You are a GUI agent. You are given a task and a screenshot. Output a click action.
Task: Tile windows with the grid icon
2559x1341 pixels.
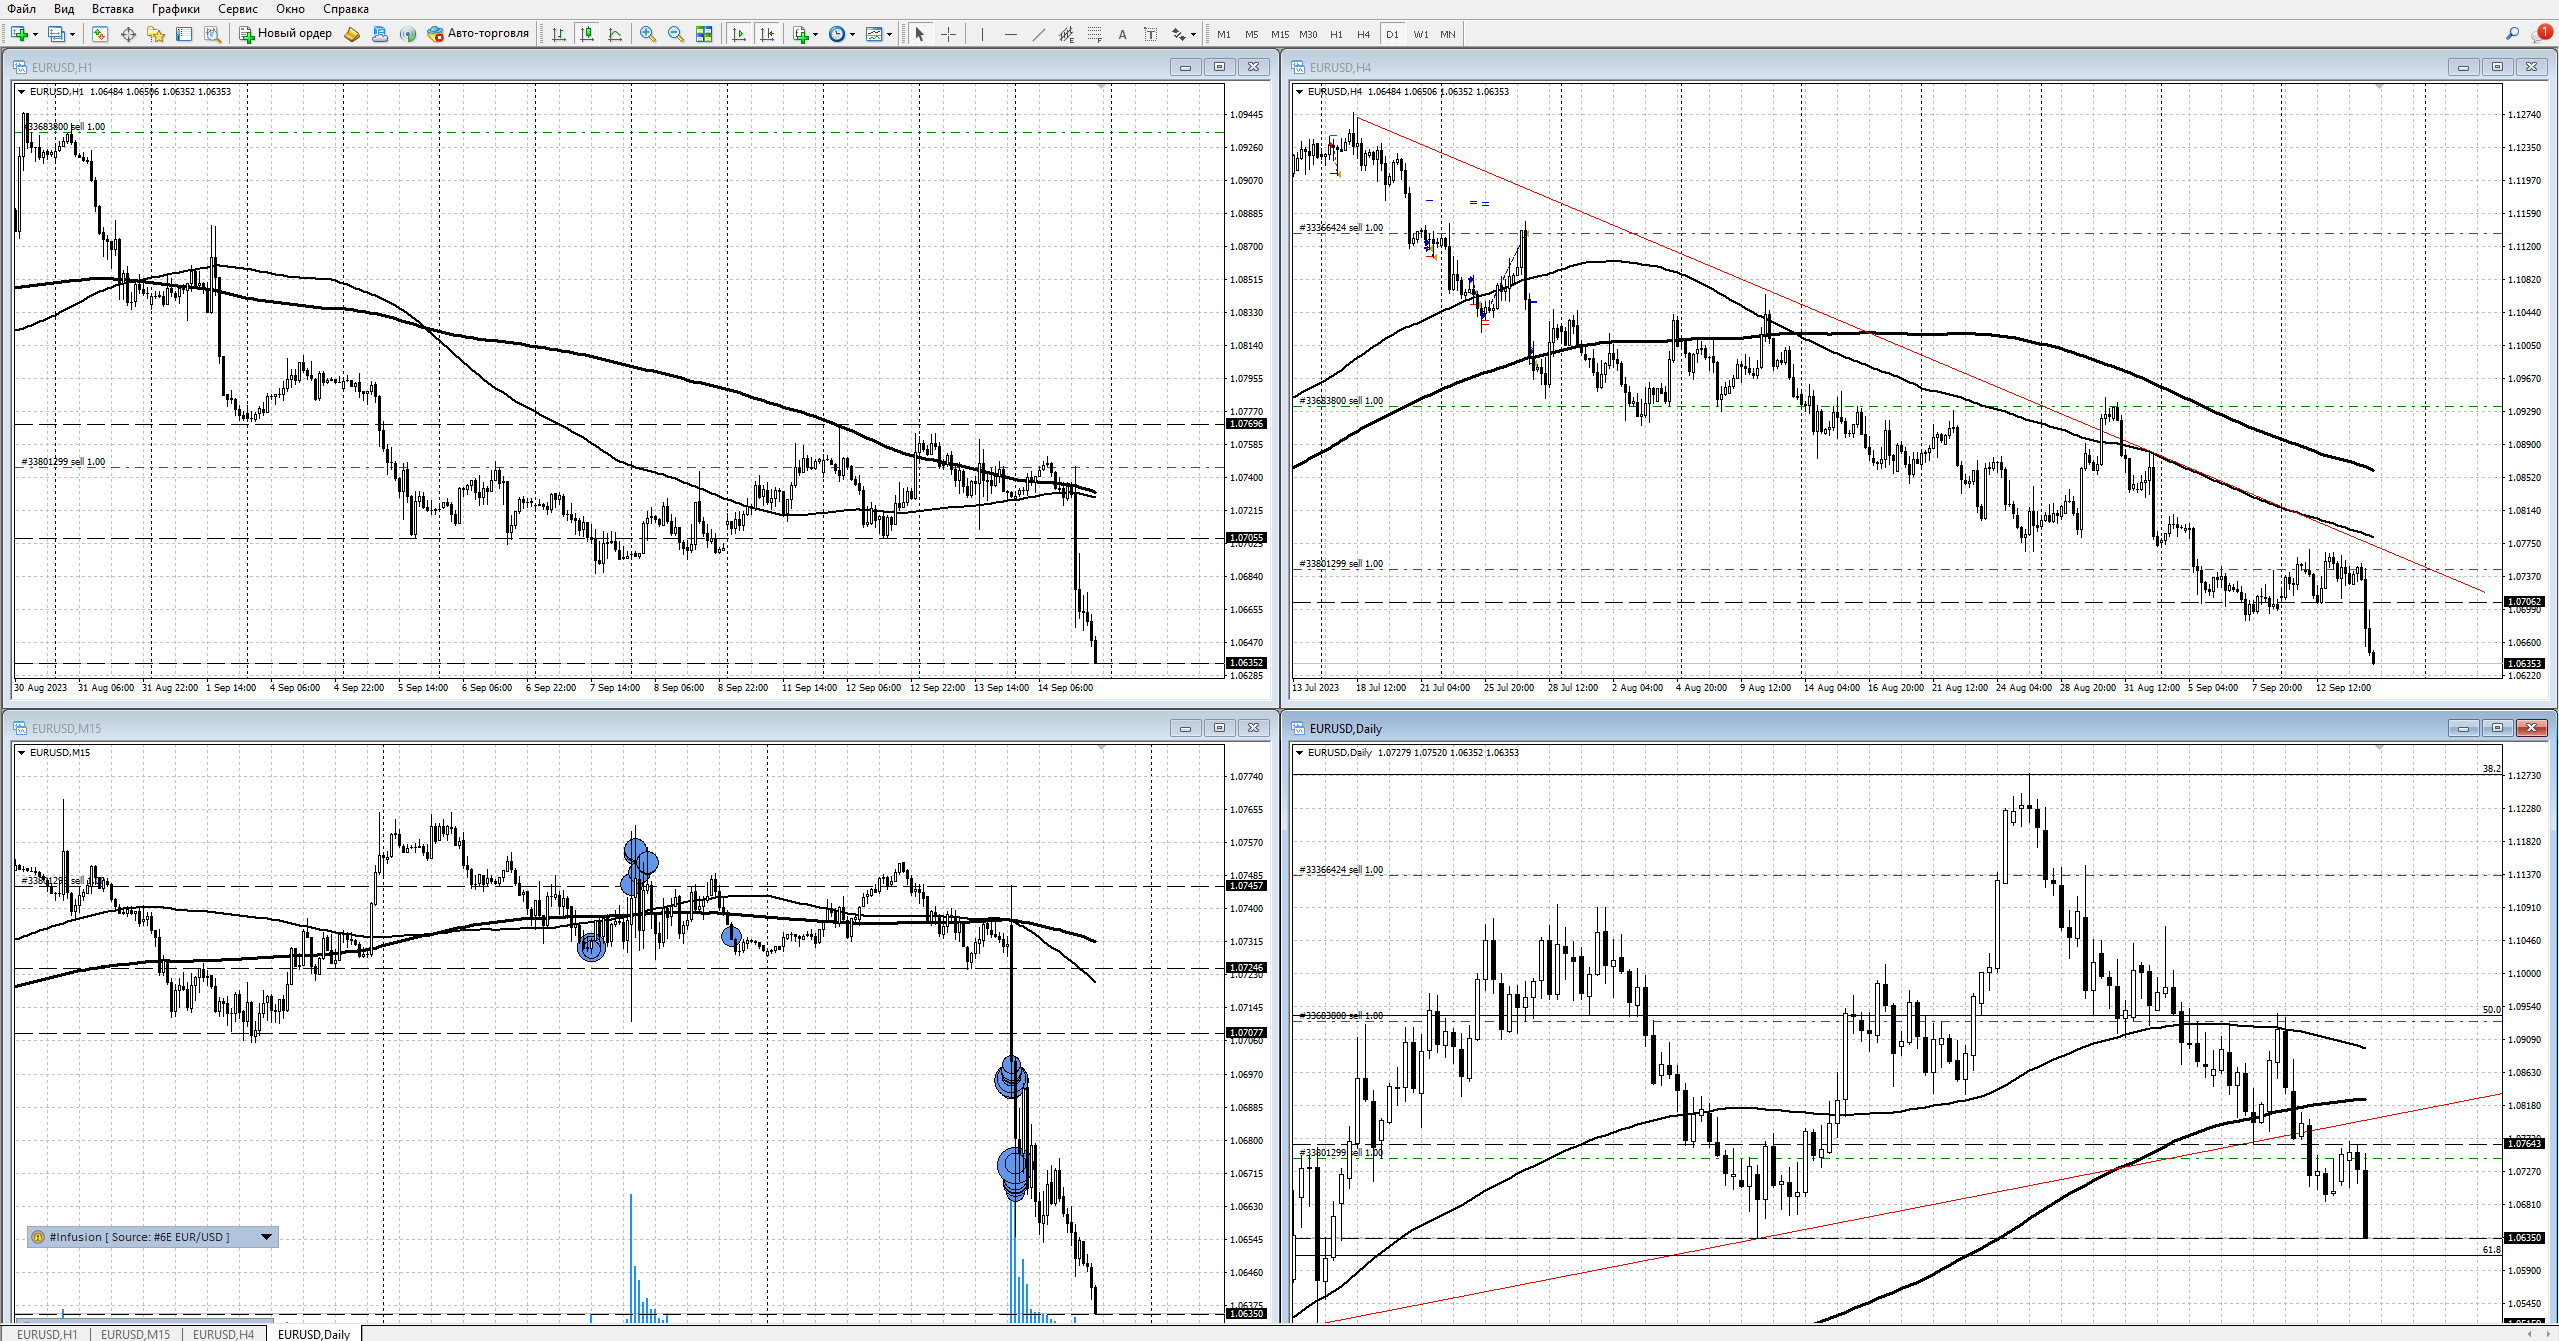click(x=704, y=34)
